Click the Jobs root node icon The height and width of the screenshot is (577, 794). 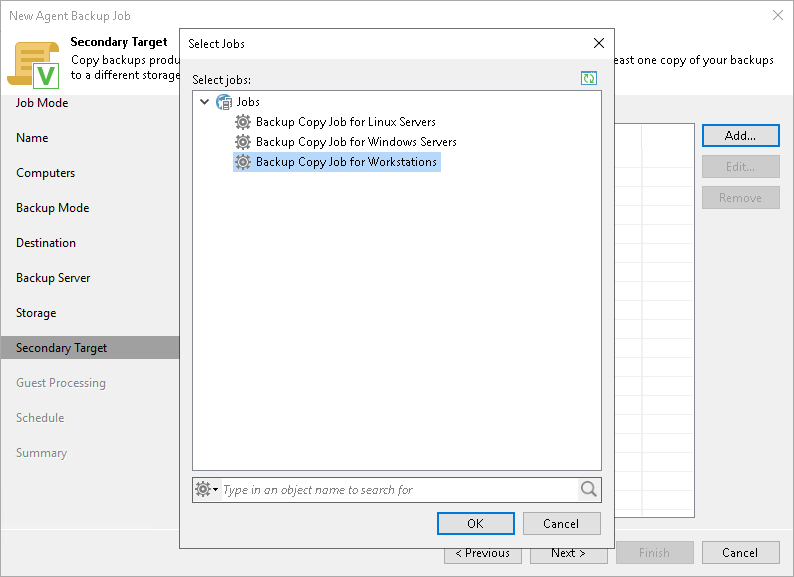[224, 102]
